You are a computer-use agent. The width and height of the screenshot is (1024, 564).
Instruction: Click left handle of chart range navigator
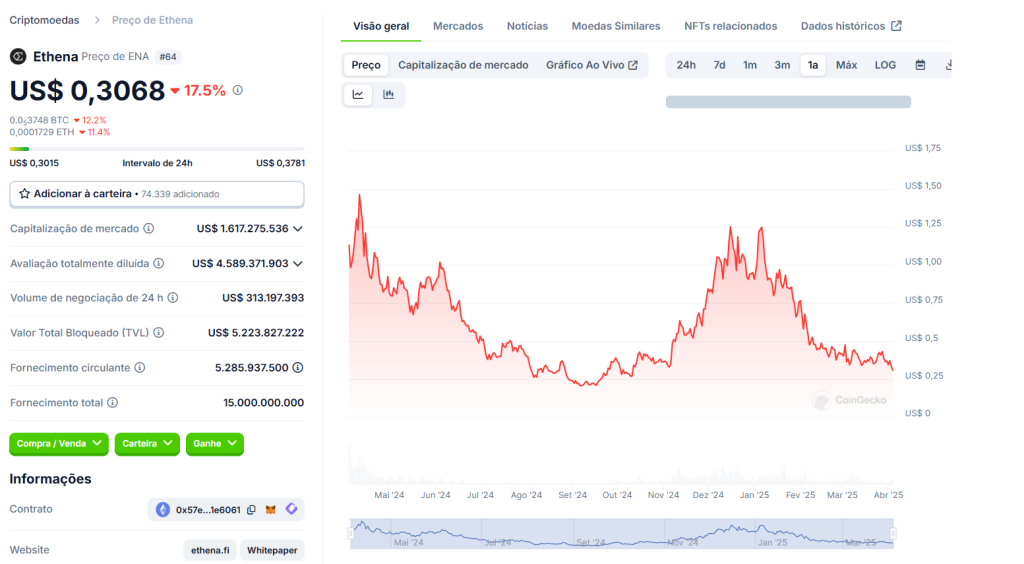point(351,533)
